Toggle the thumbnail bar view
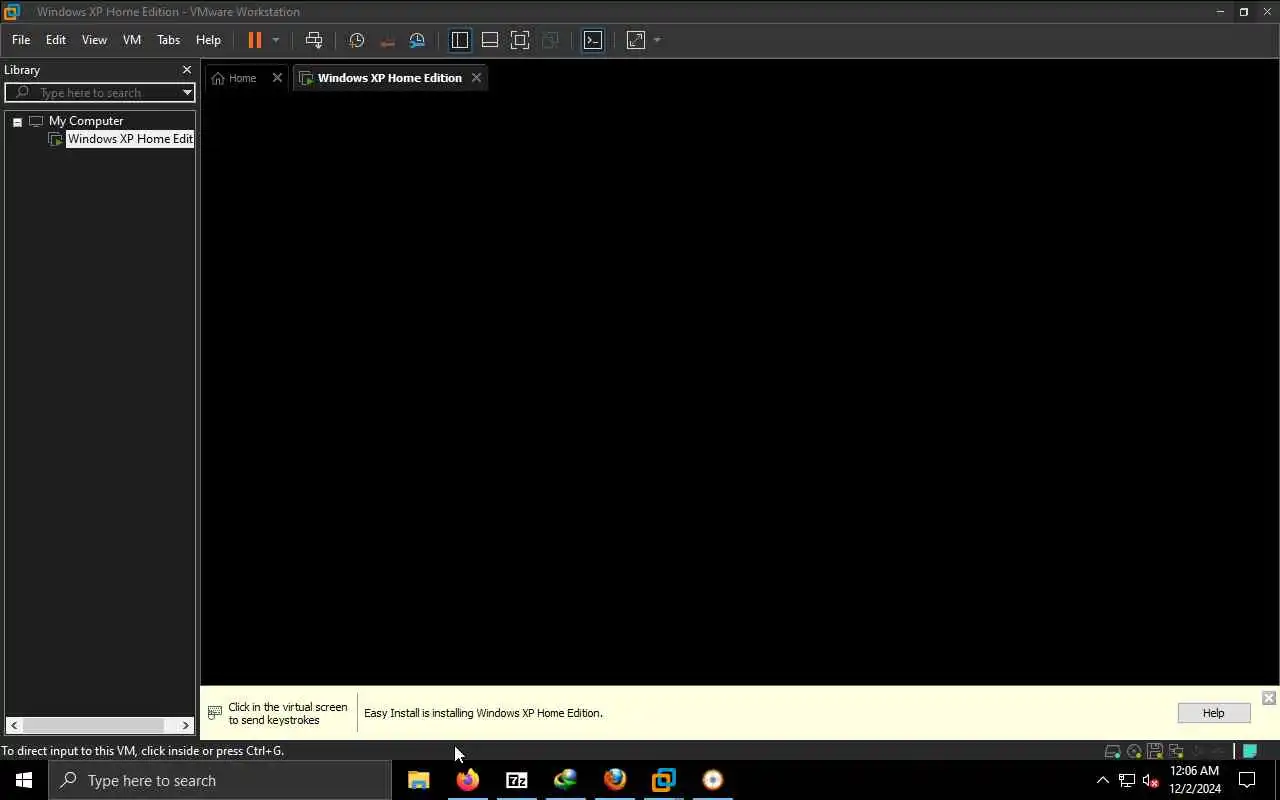 click(x=490, y=40)
